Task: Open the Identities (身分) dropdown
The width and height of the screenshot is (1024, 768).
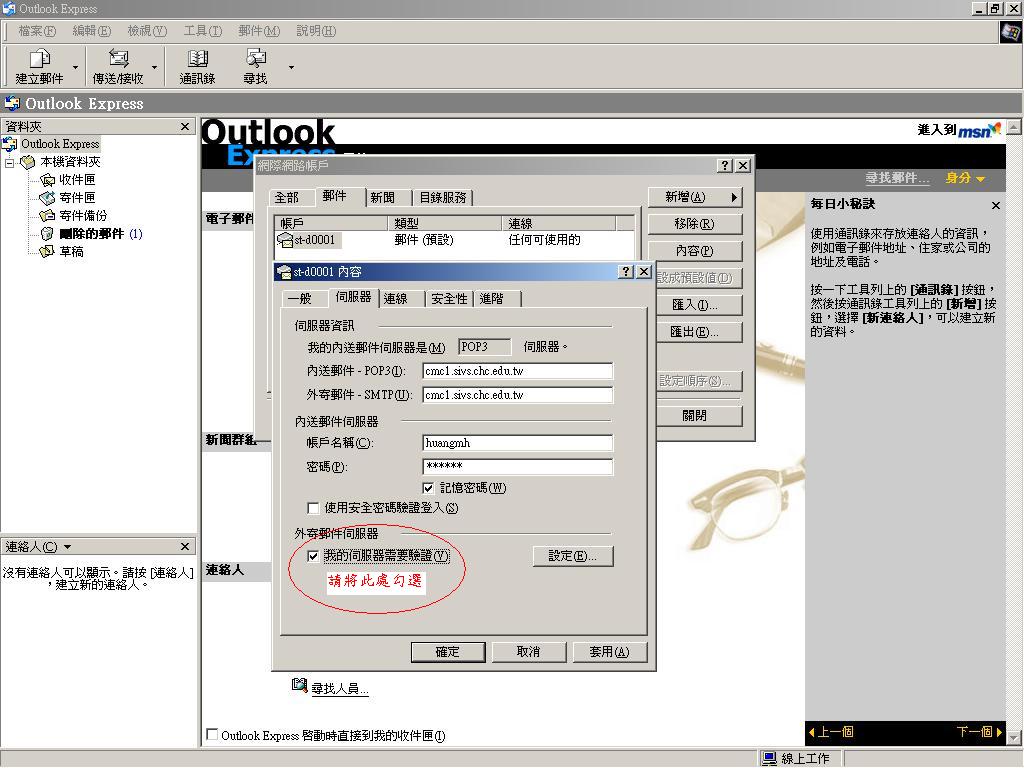Action: pyautogui.click(x=965, y=178)
